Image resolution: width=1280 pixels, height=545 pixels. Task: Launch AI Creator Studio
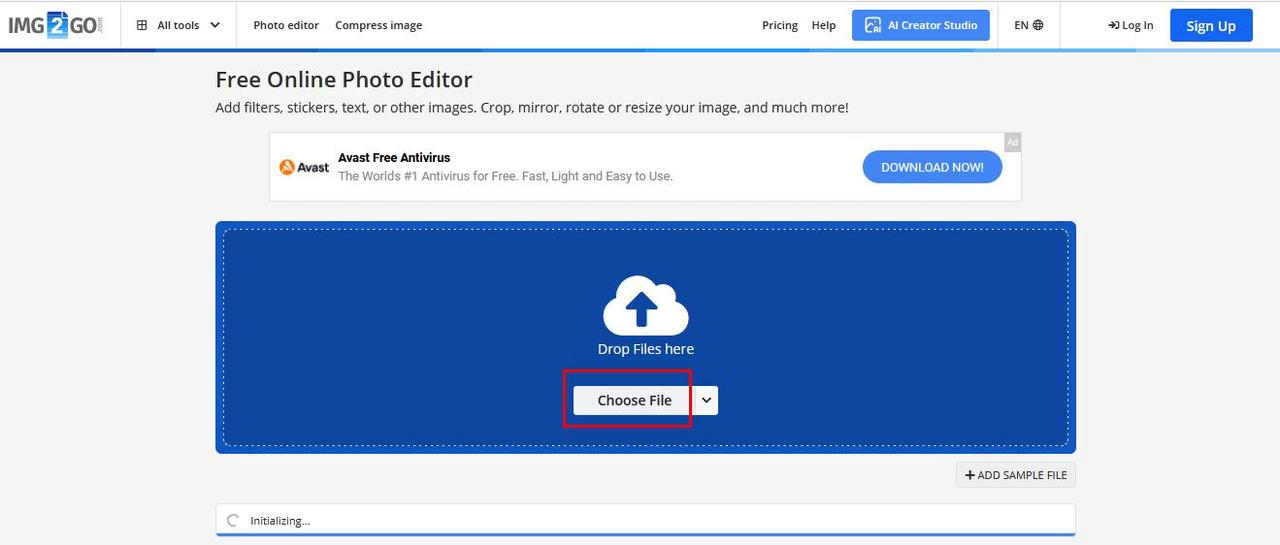click(x=921, y=25)
